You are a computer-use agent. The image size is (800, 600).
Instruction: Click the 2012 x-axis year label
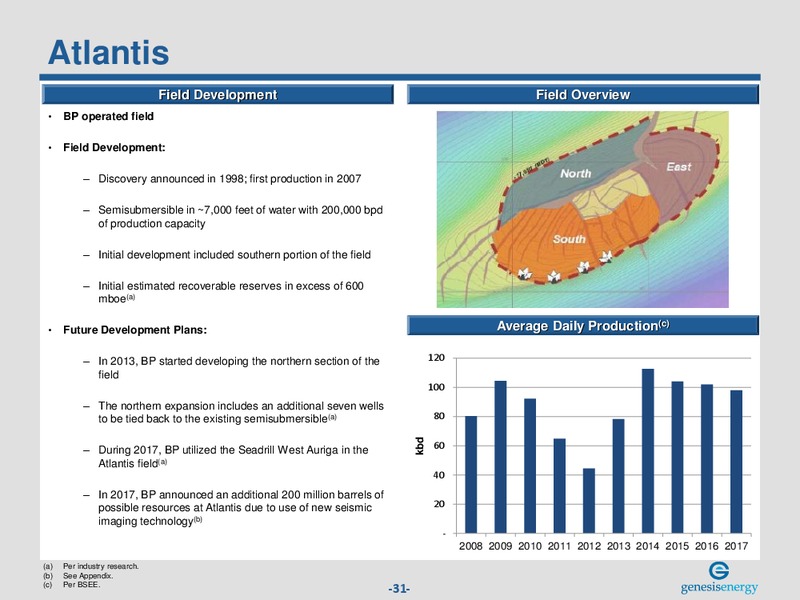[x=589, y=546]
